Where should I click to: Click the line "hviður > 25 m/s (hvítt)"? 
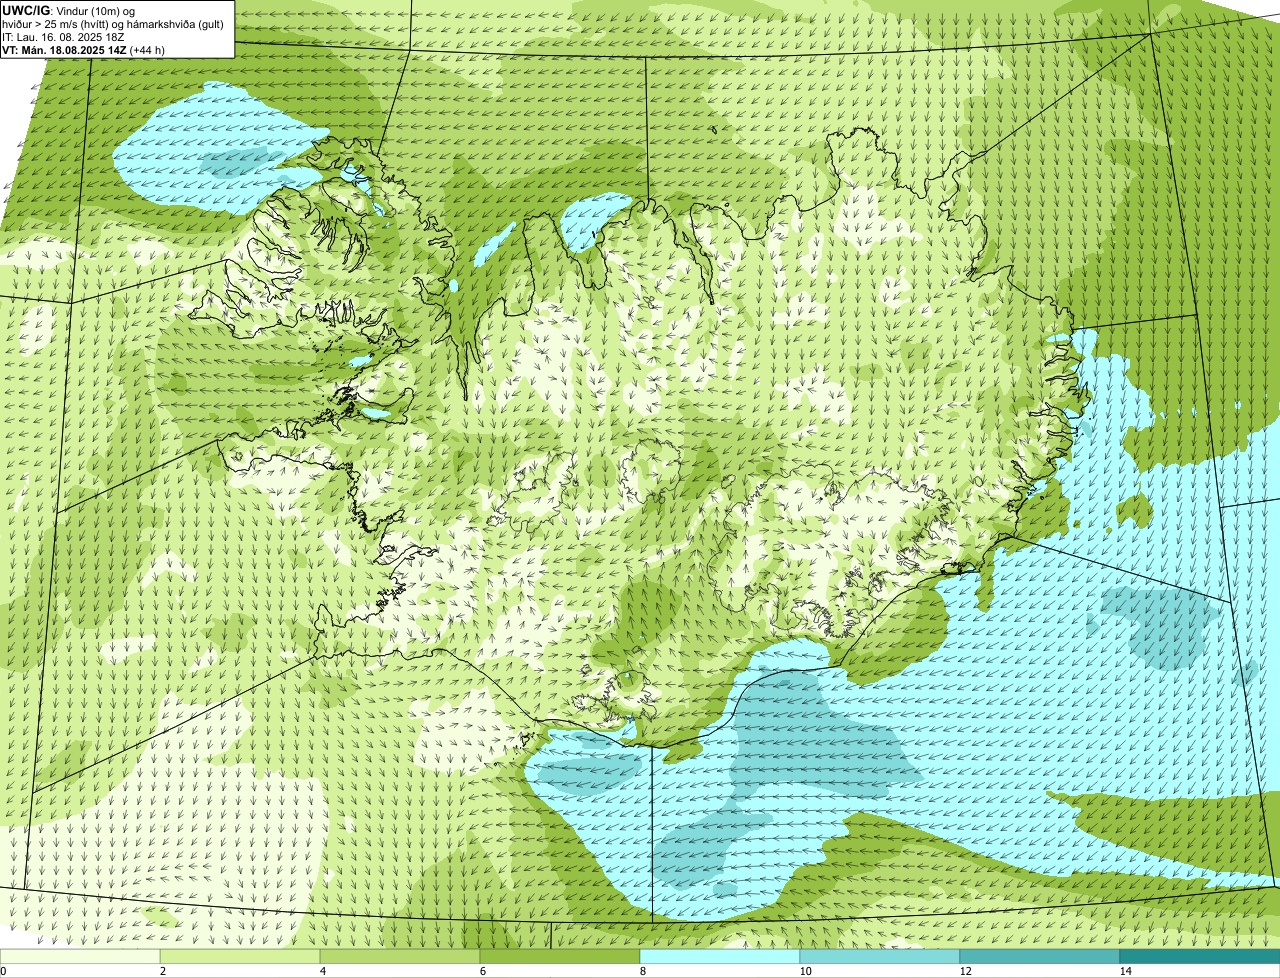[56, 23]
